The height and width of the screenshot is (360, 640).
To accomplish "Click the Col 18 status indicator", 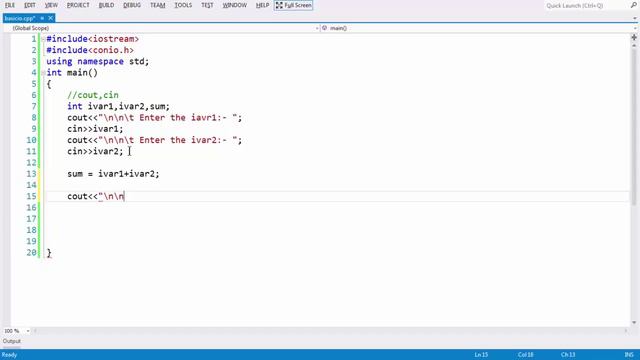I will (525, 355).
